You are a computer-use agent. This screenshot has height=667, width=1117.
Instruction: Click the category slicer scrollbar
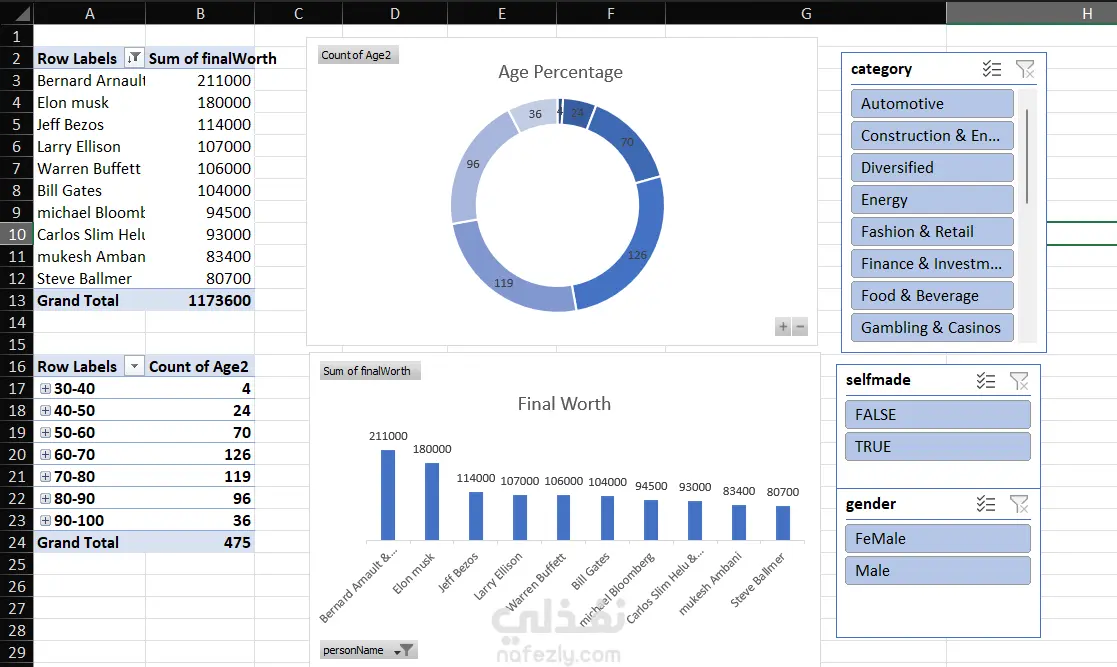1027,157
